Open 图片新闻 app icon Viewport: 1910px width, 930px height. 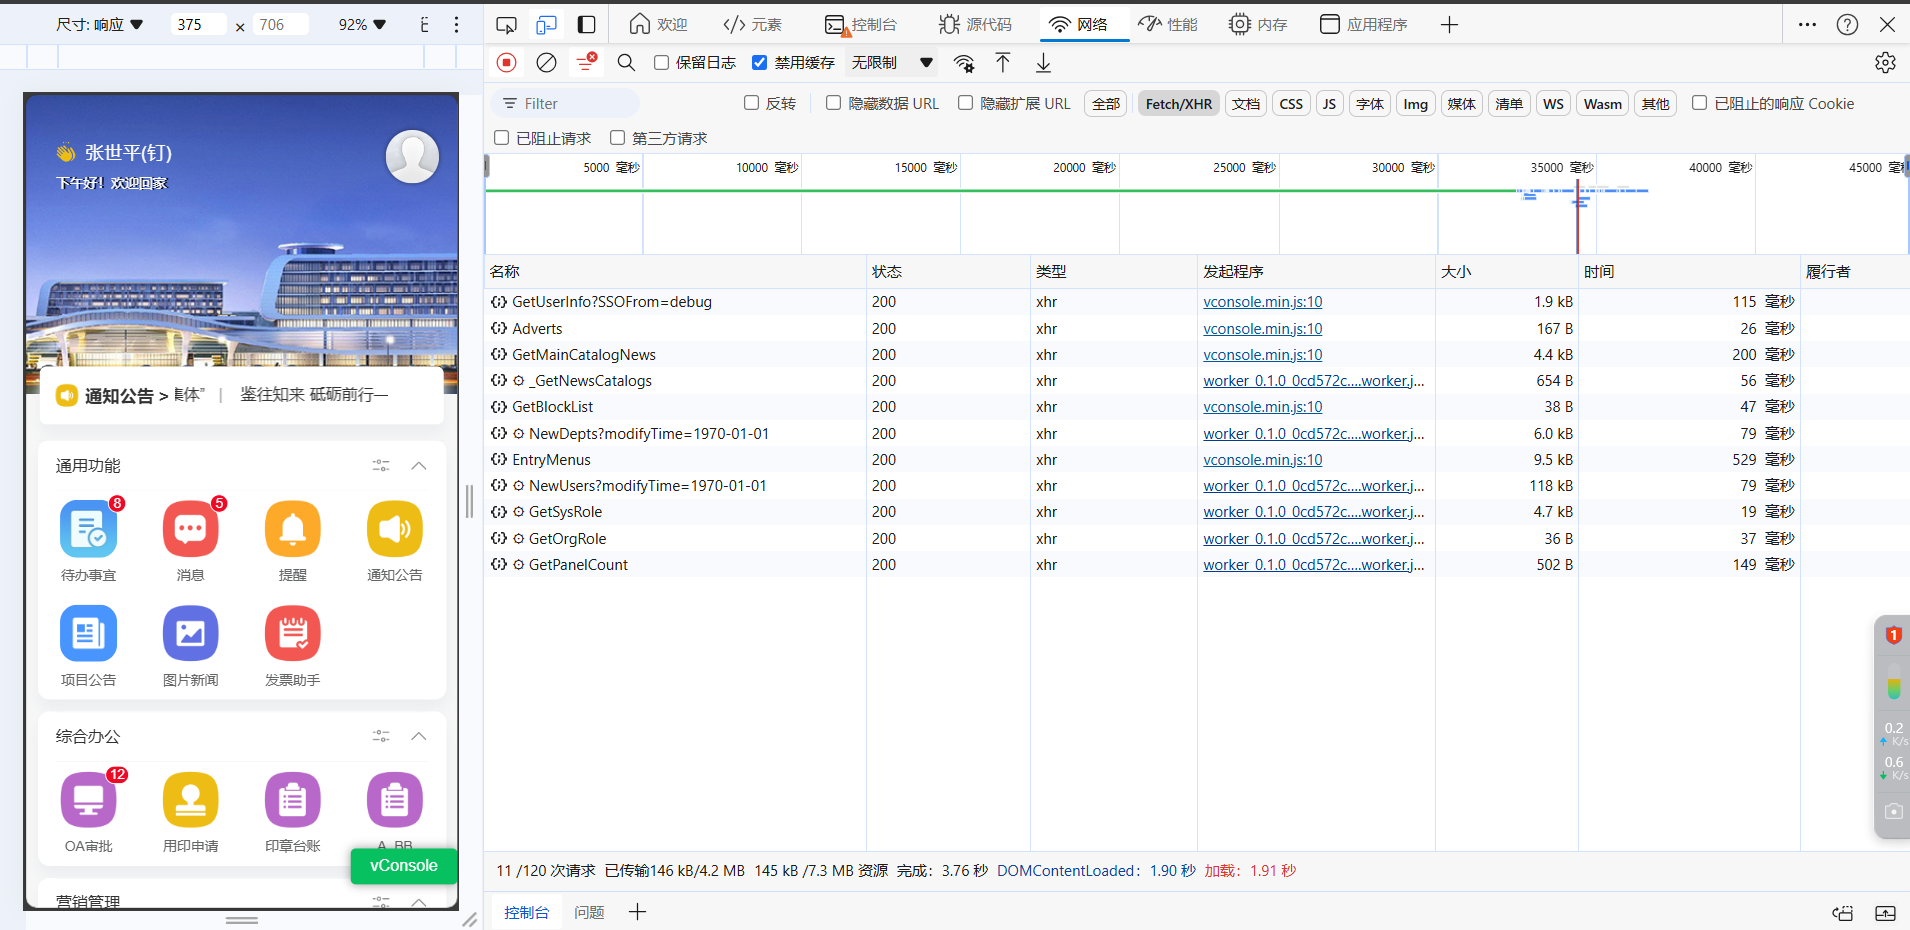coord(191,634)
